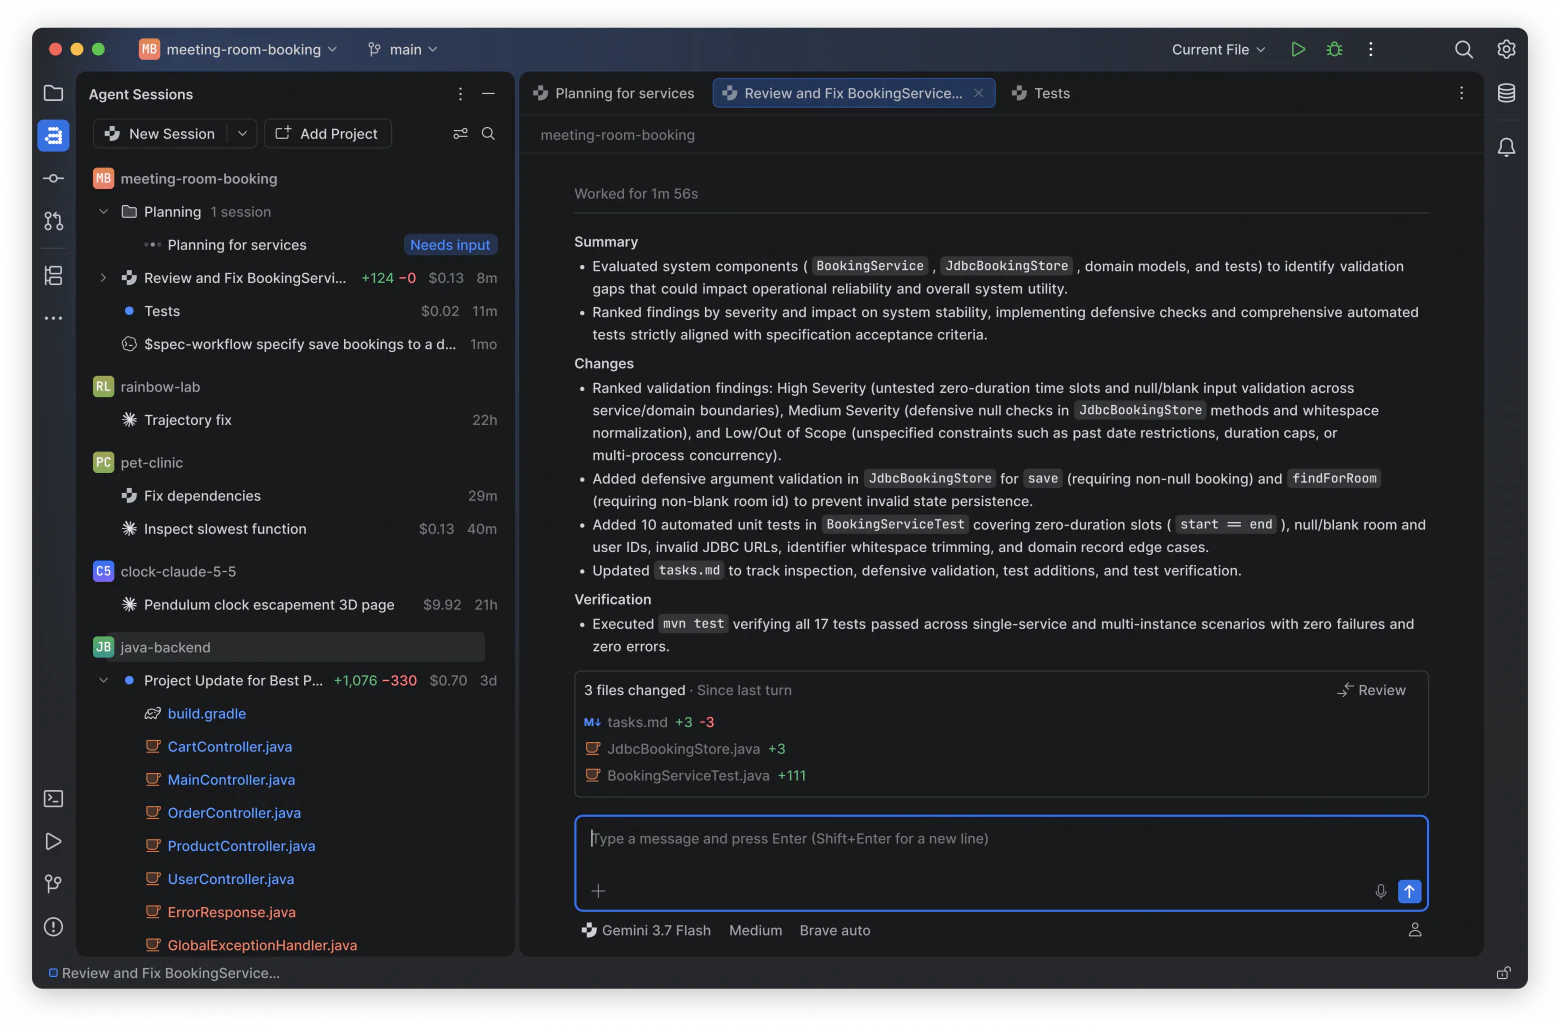The height and width of the screenshot is (1025, 1560).
Task: Open the Git tool window icon
Action: pos(54,884)
